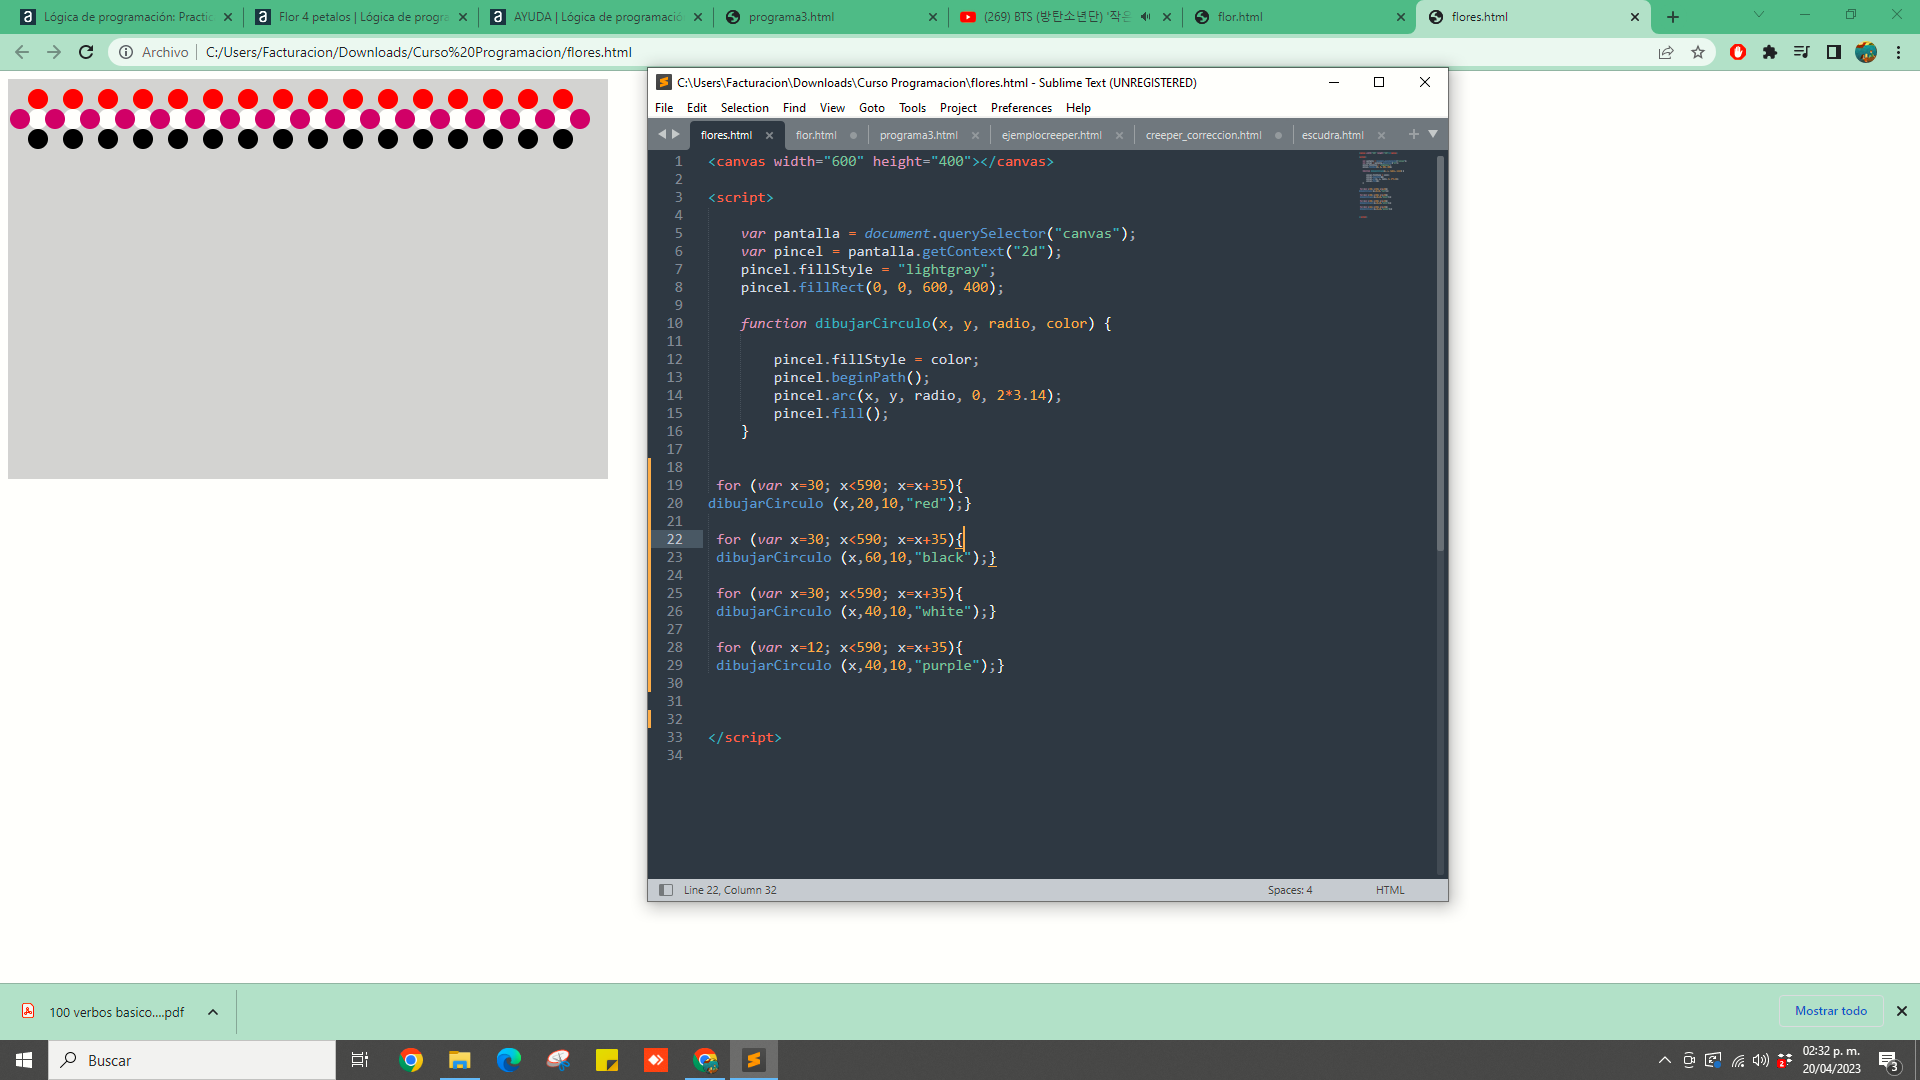Click the Chrome forward arrow
The width and height of the screenshot is (1920, 1080).
tap(54, 52)
